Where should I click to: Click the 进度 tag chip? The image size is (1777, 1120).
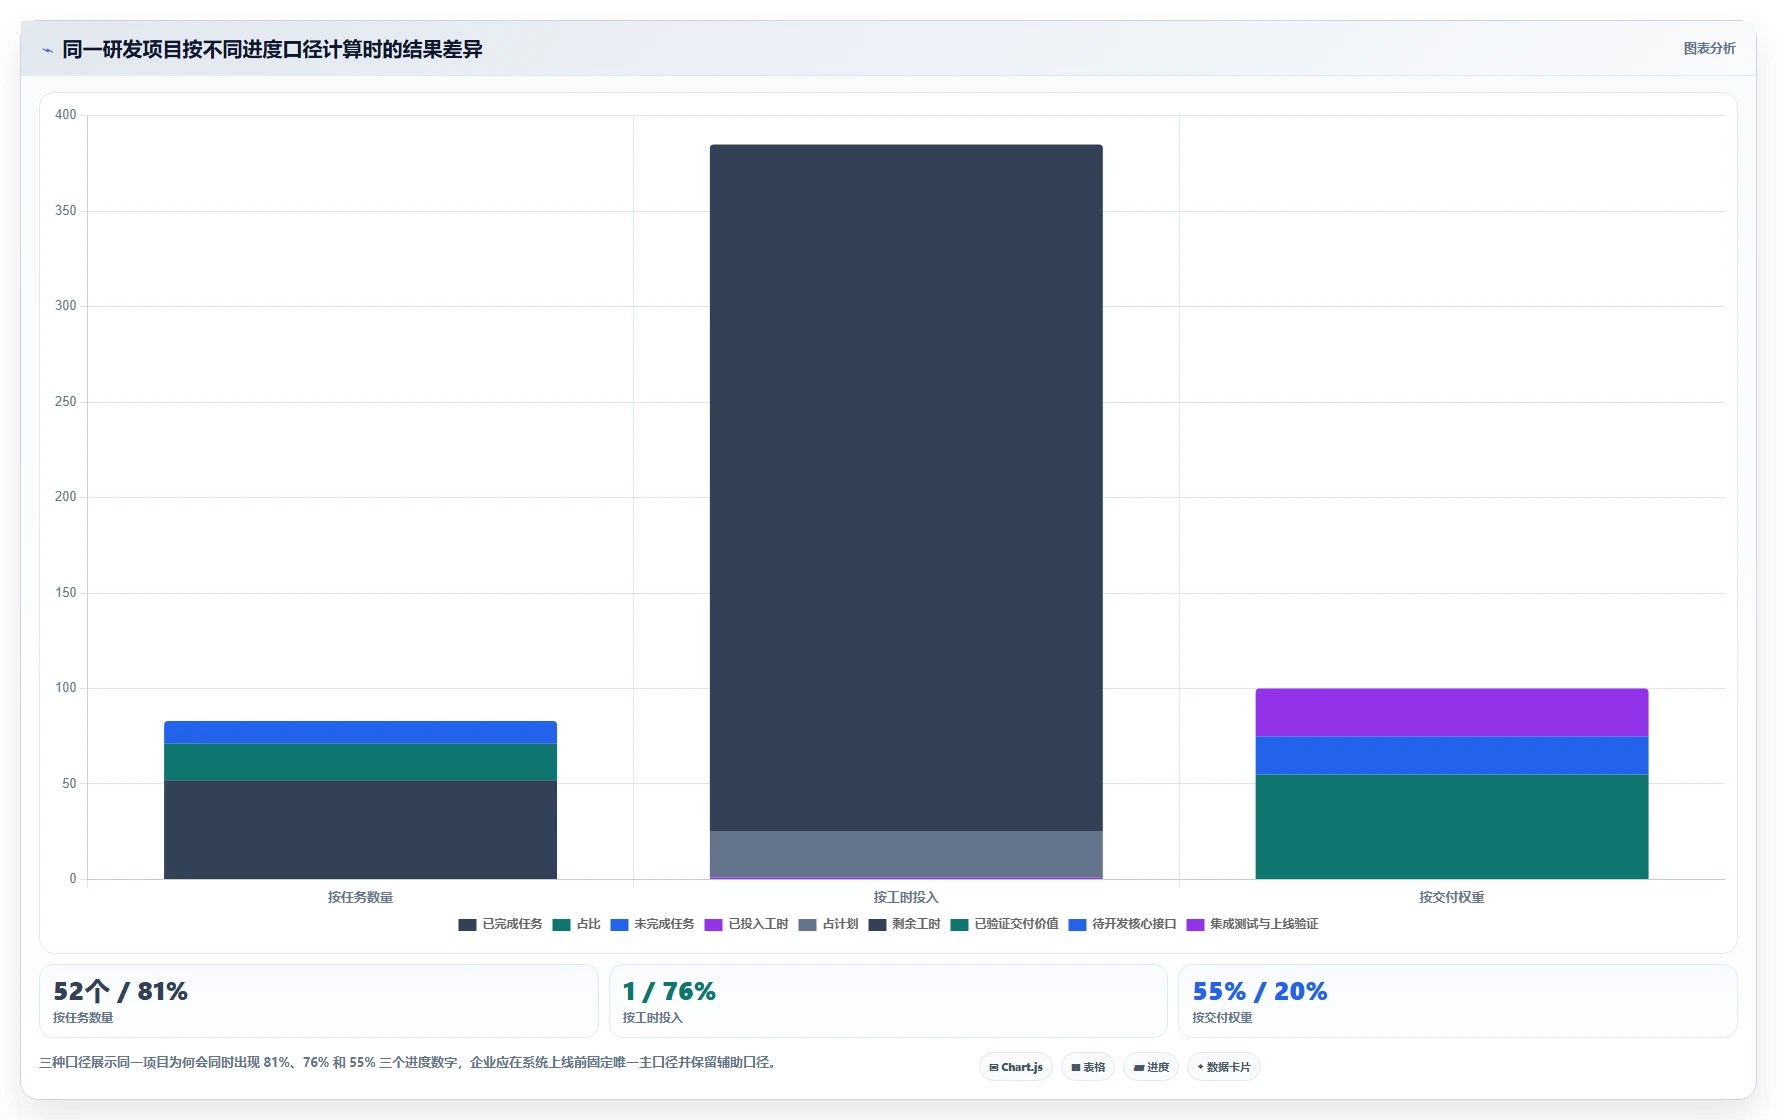[1151, 1067]
